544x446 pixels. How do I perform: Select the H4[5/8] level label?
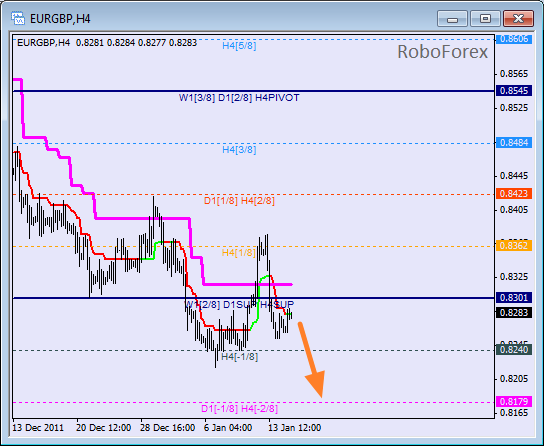239,45
